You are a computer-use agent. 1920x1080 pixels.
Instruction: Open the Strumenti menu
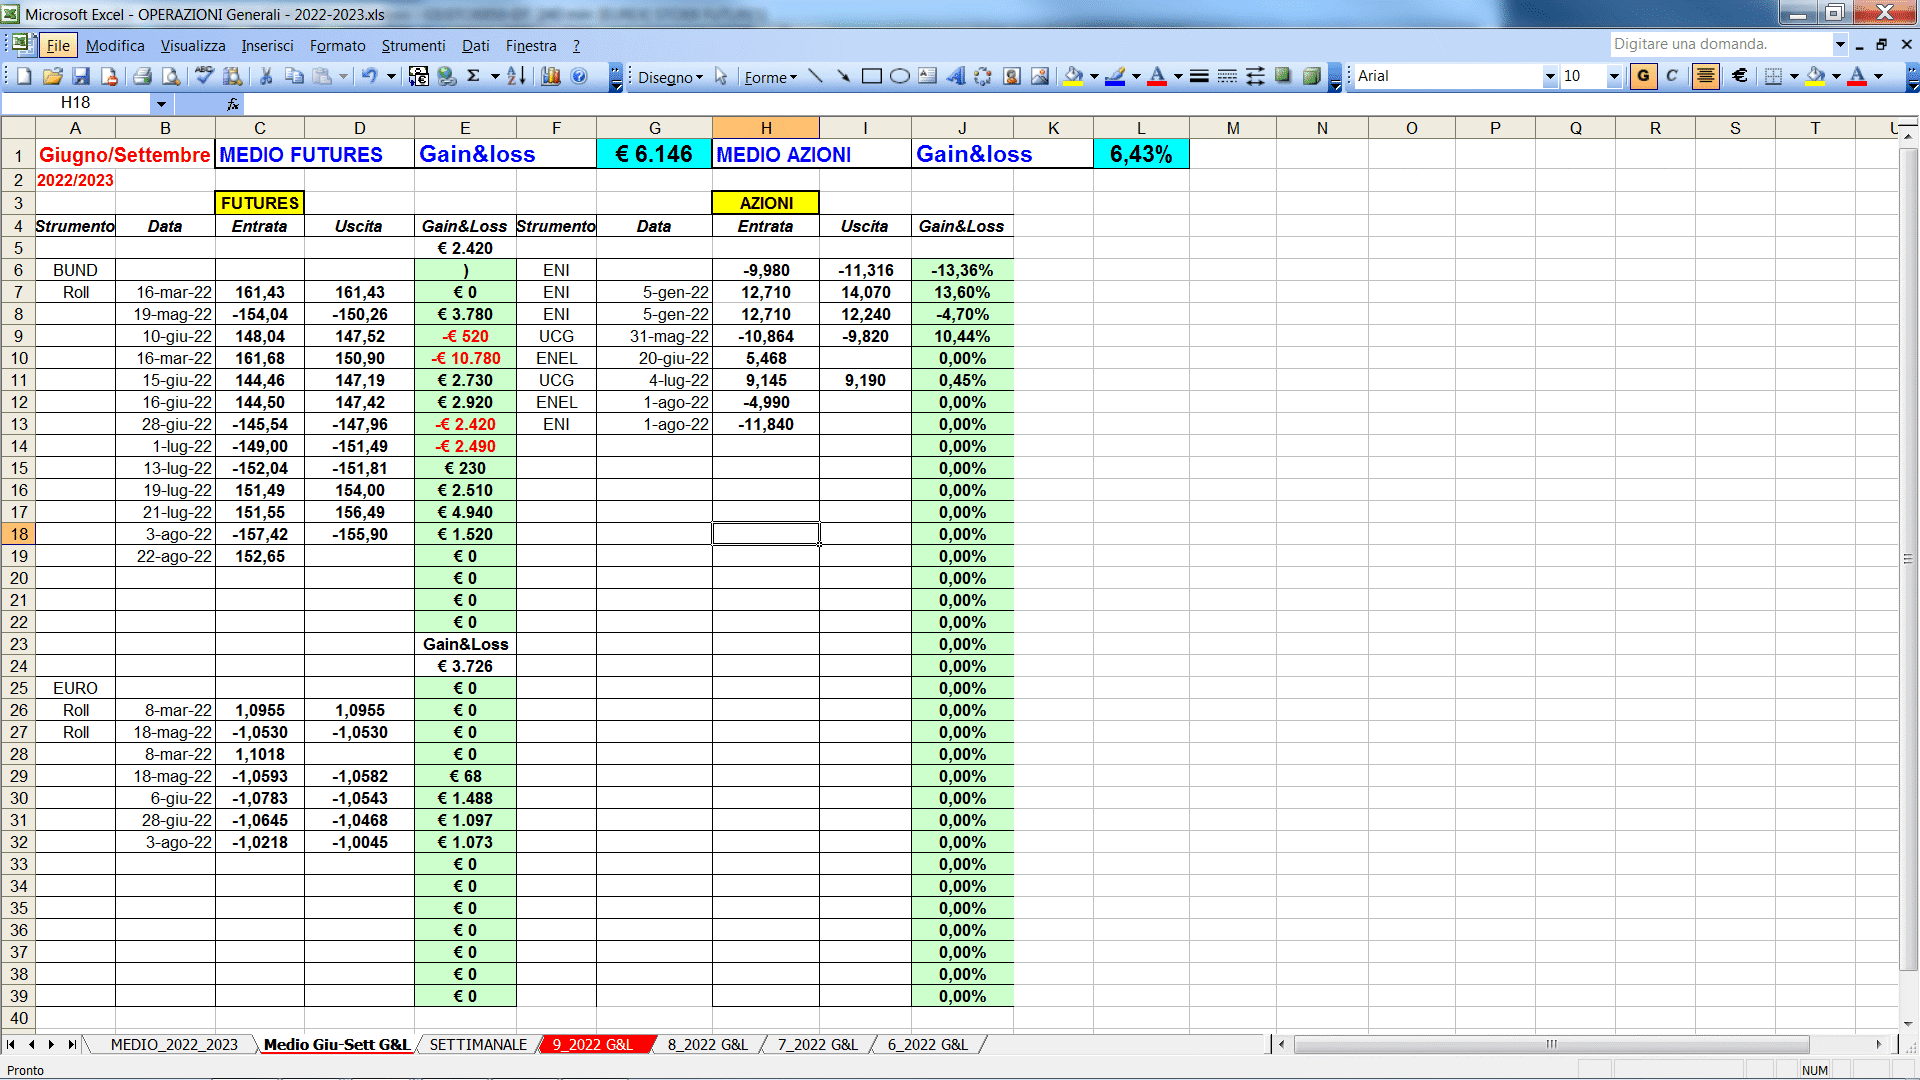click(x=413, y=45)
